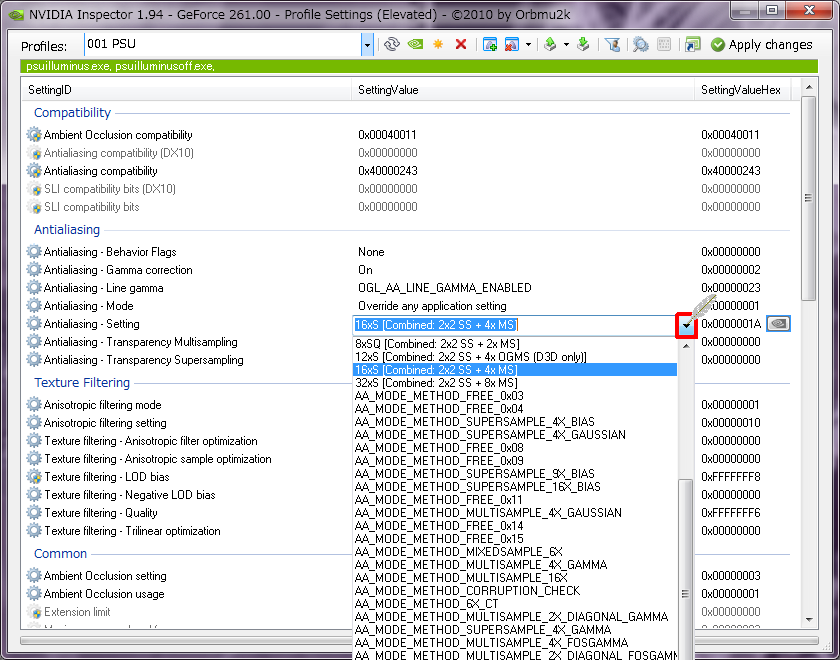Click the OGL_AA_LINE_GAMMA_ENABLED value
This screenshot has width=840, height=660.
445,288
